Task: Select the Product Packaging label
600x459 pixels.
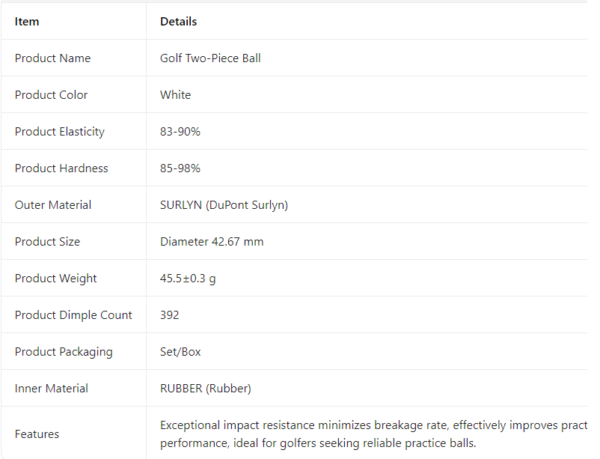Action: (x=64, y=352)
